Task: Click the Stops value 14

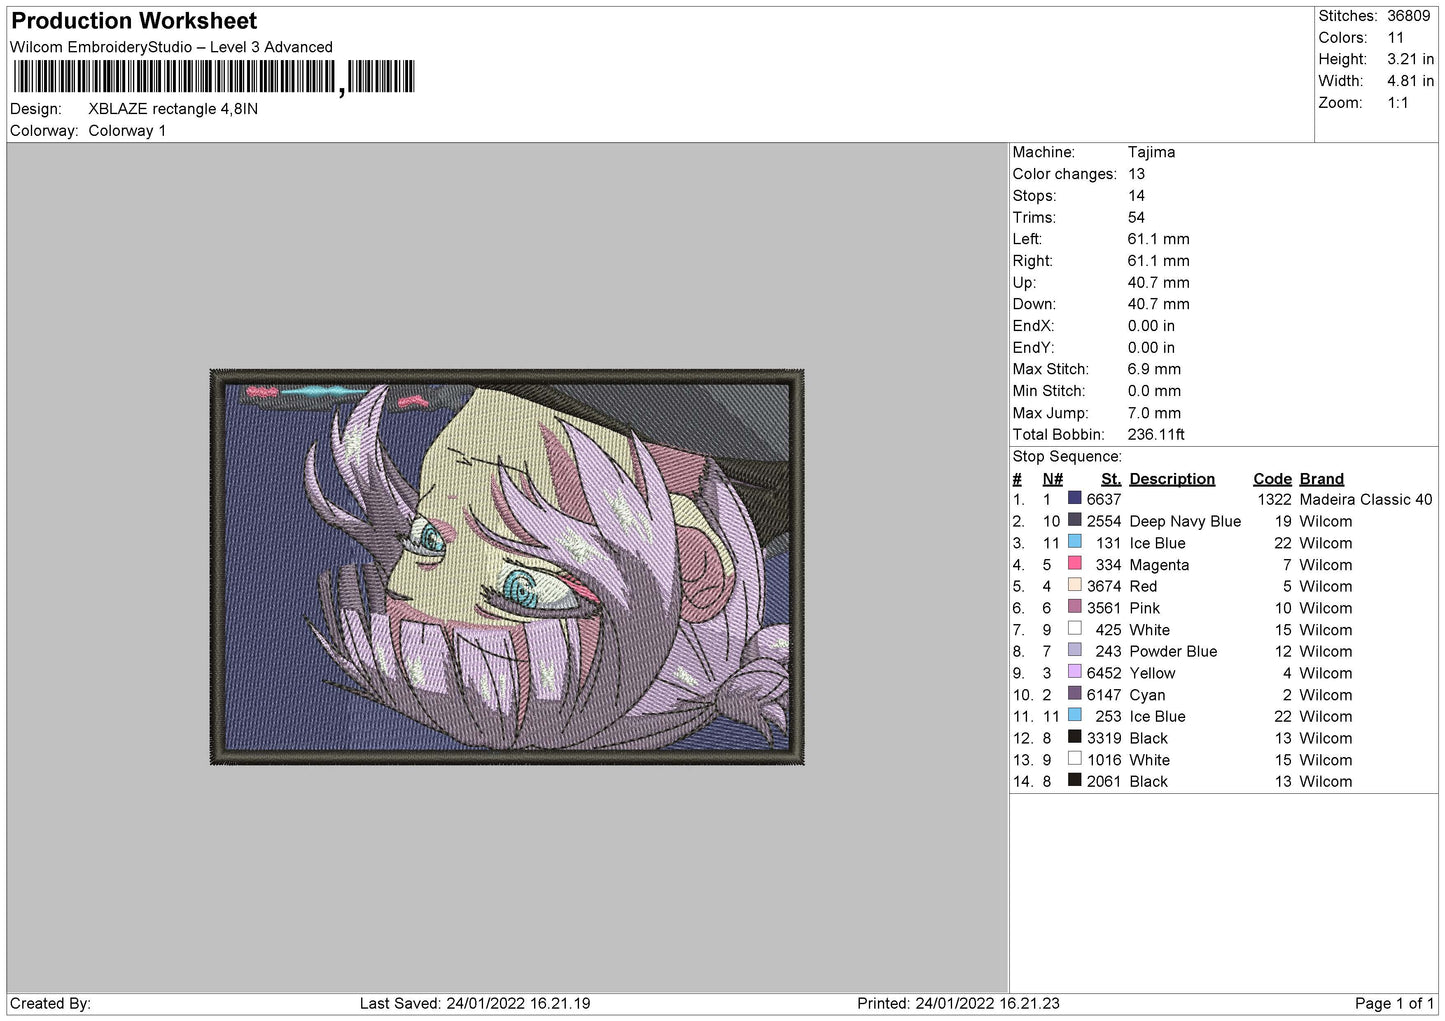Action: [1136, 196]
